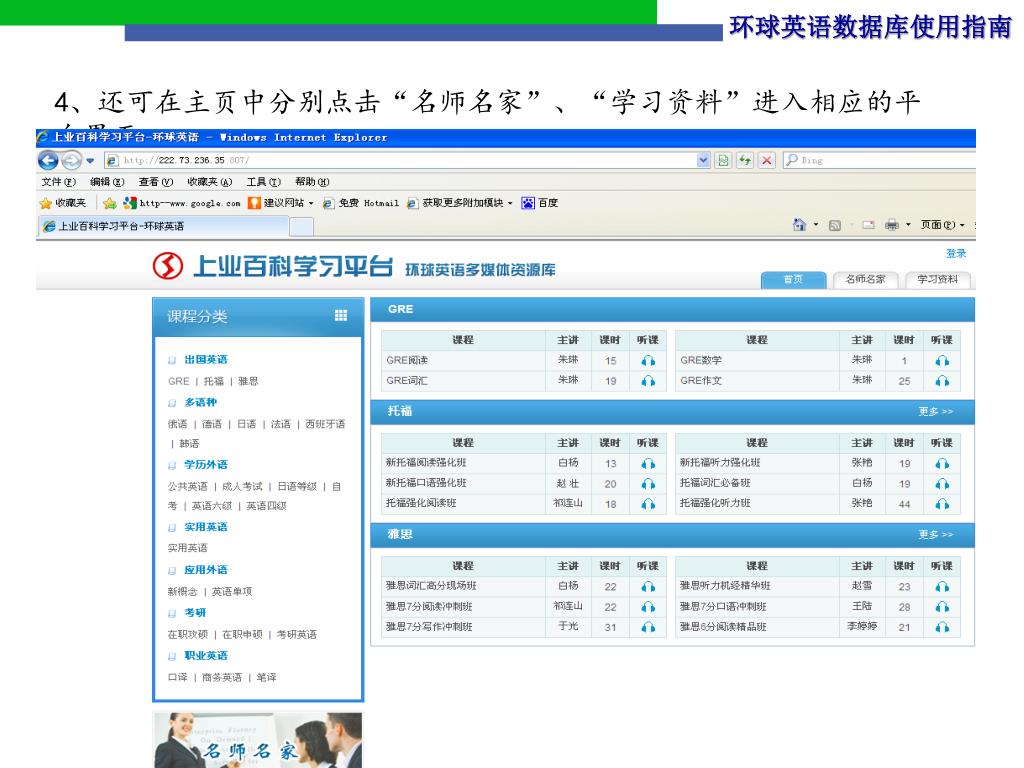
Task: Open the 考研 category link
Action: pos(195,613)
